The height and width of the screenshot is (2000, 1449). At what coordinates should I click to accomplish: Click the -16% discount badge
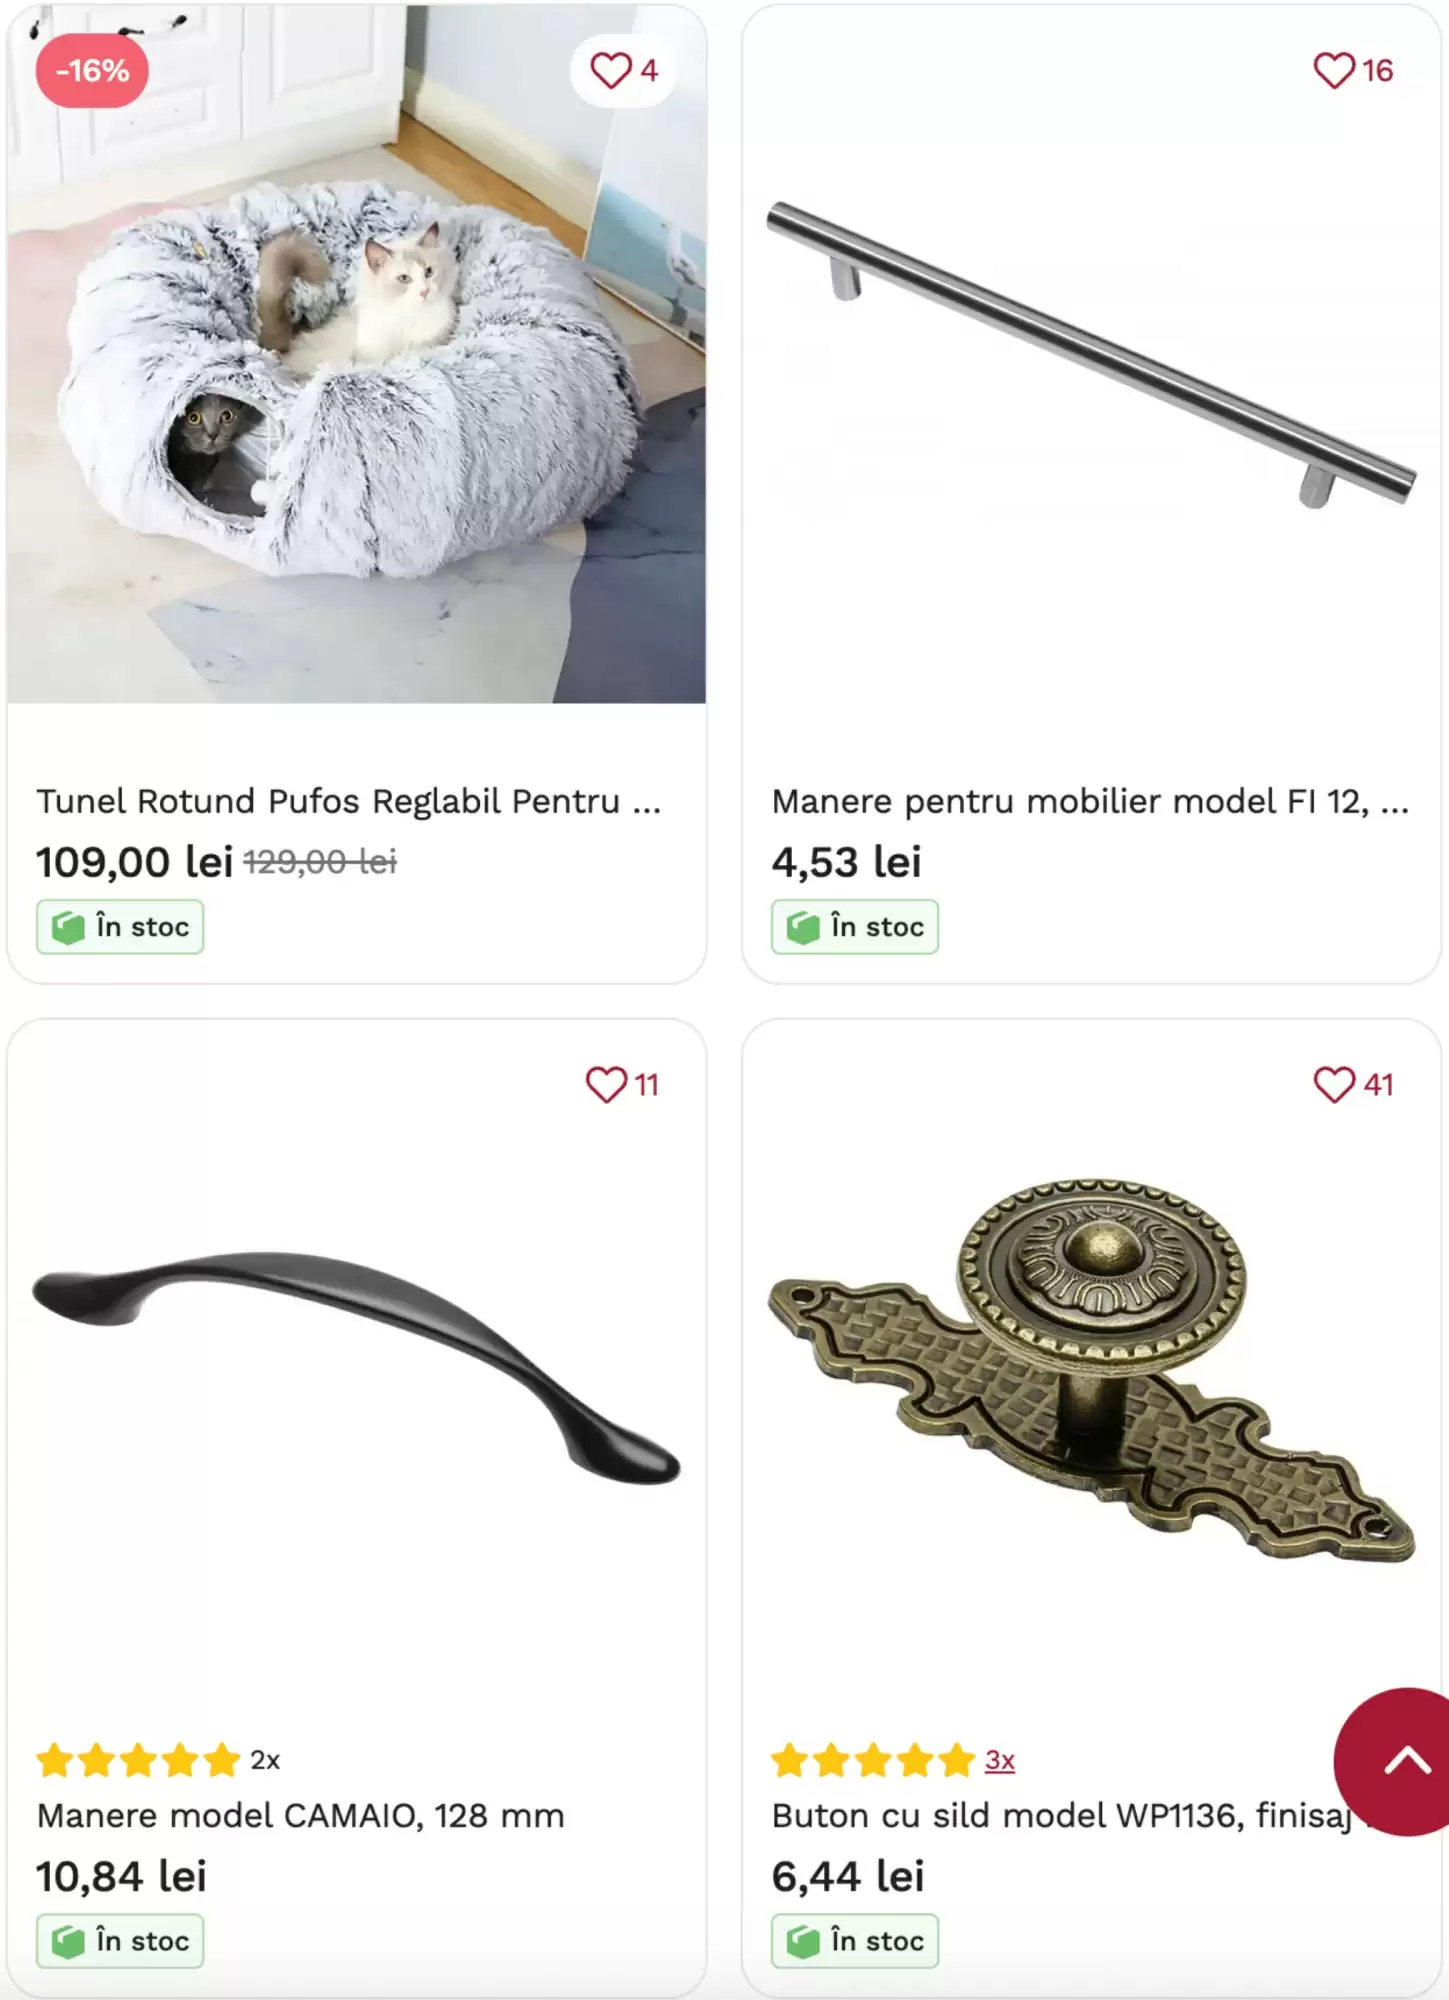click(x=92, y=71)
